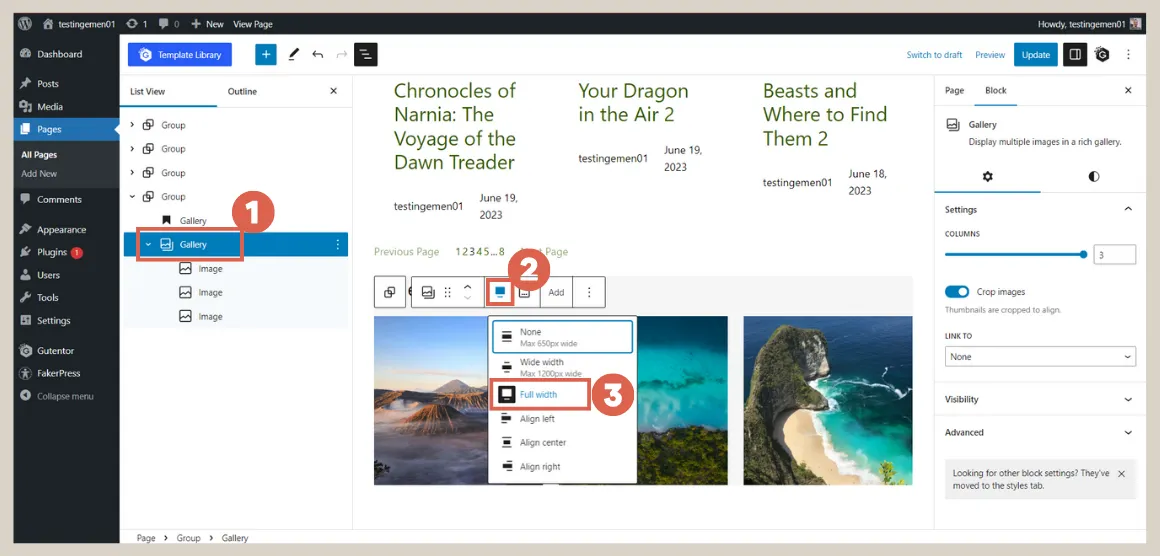The image size is (1160, 556).
Task: Expand the third Group in List View
Action: [132, 172]
